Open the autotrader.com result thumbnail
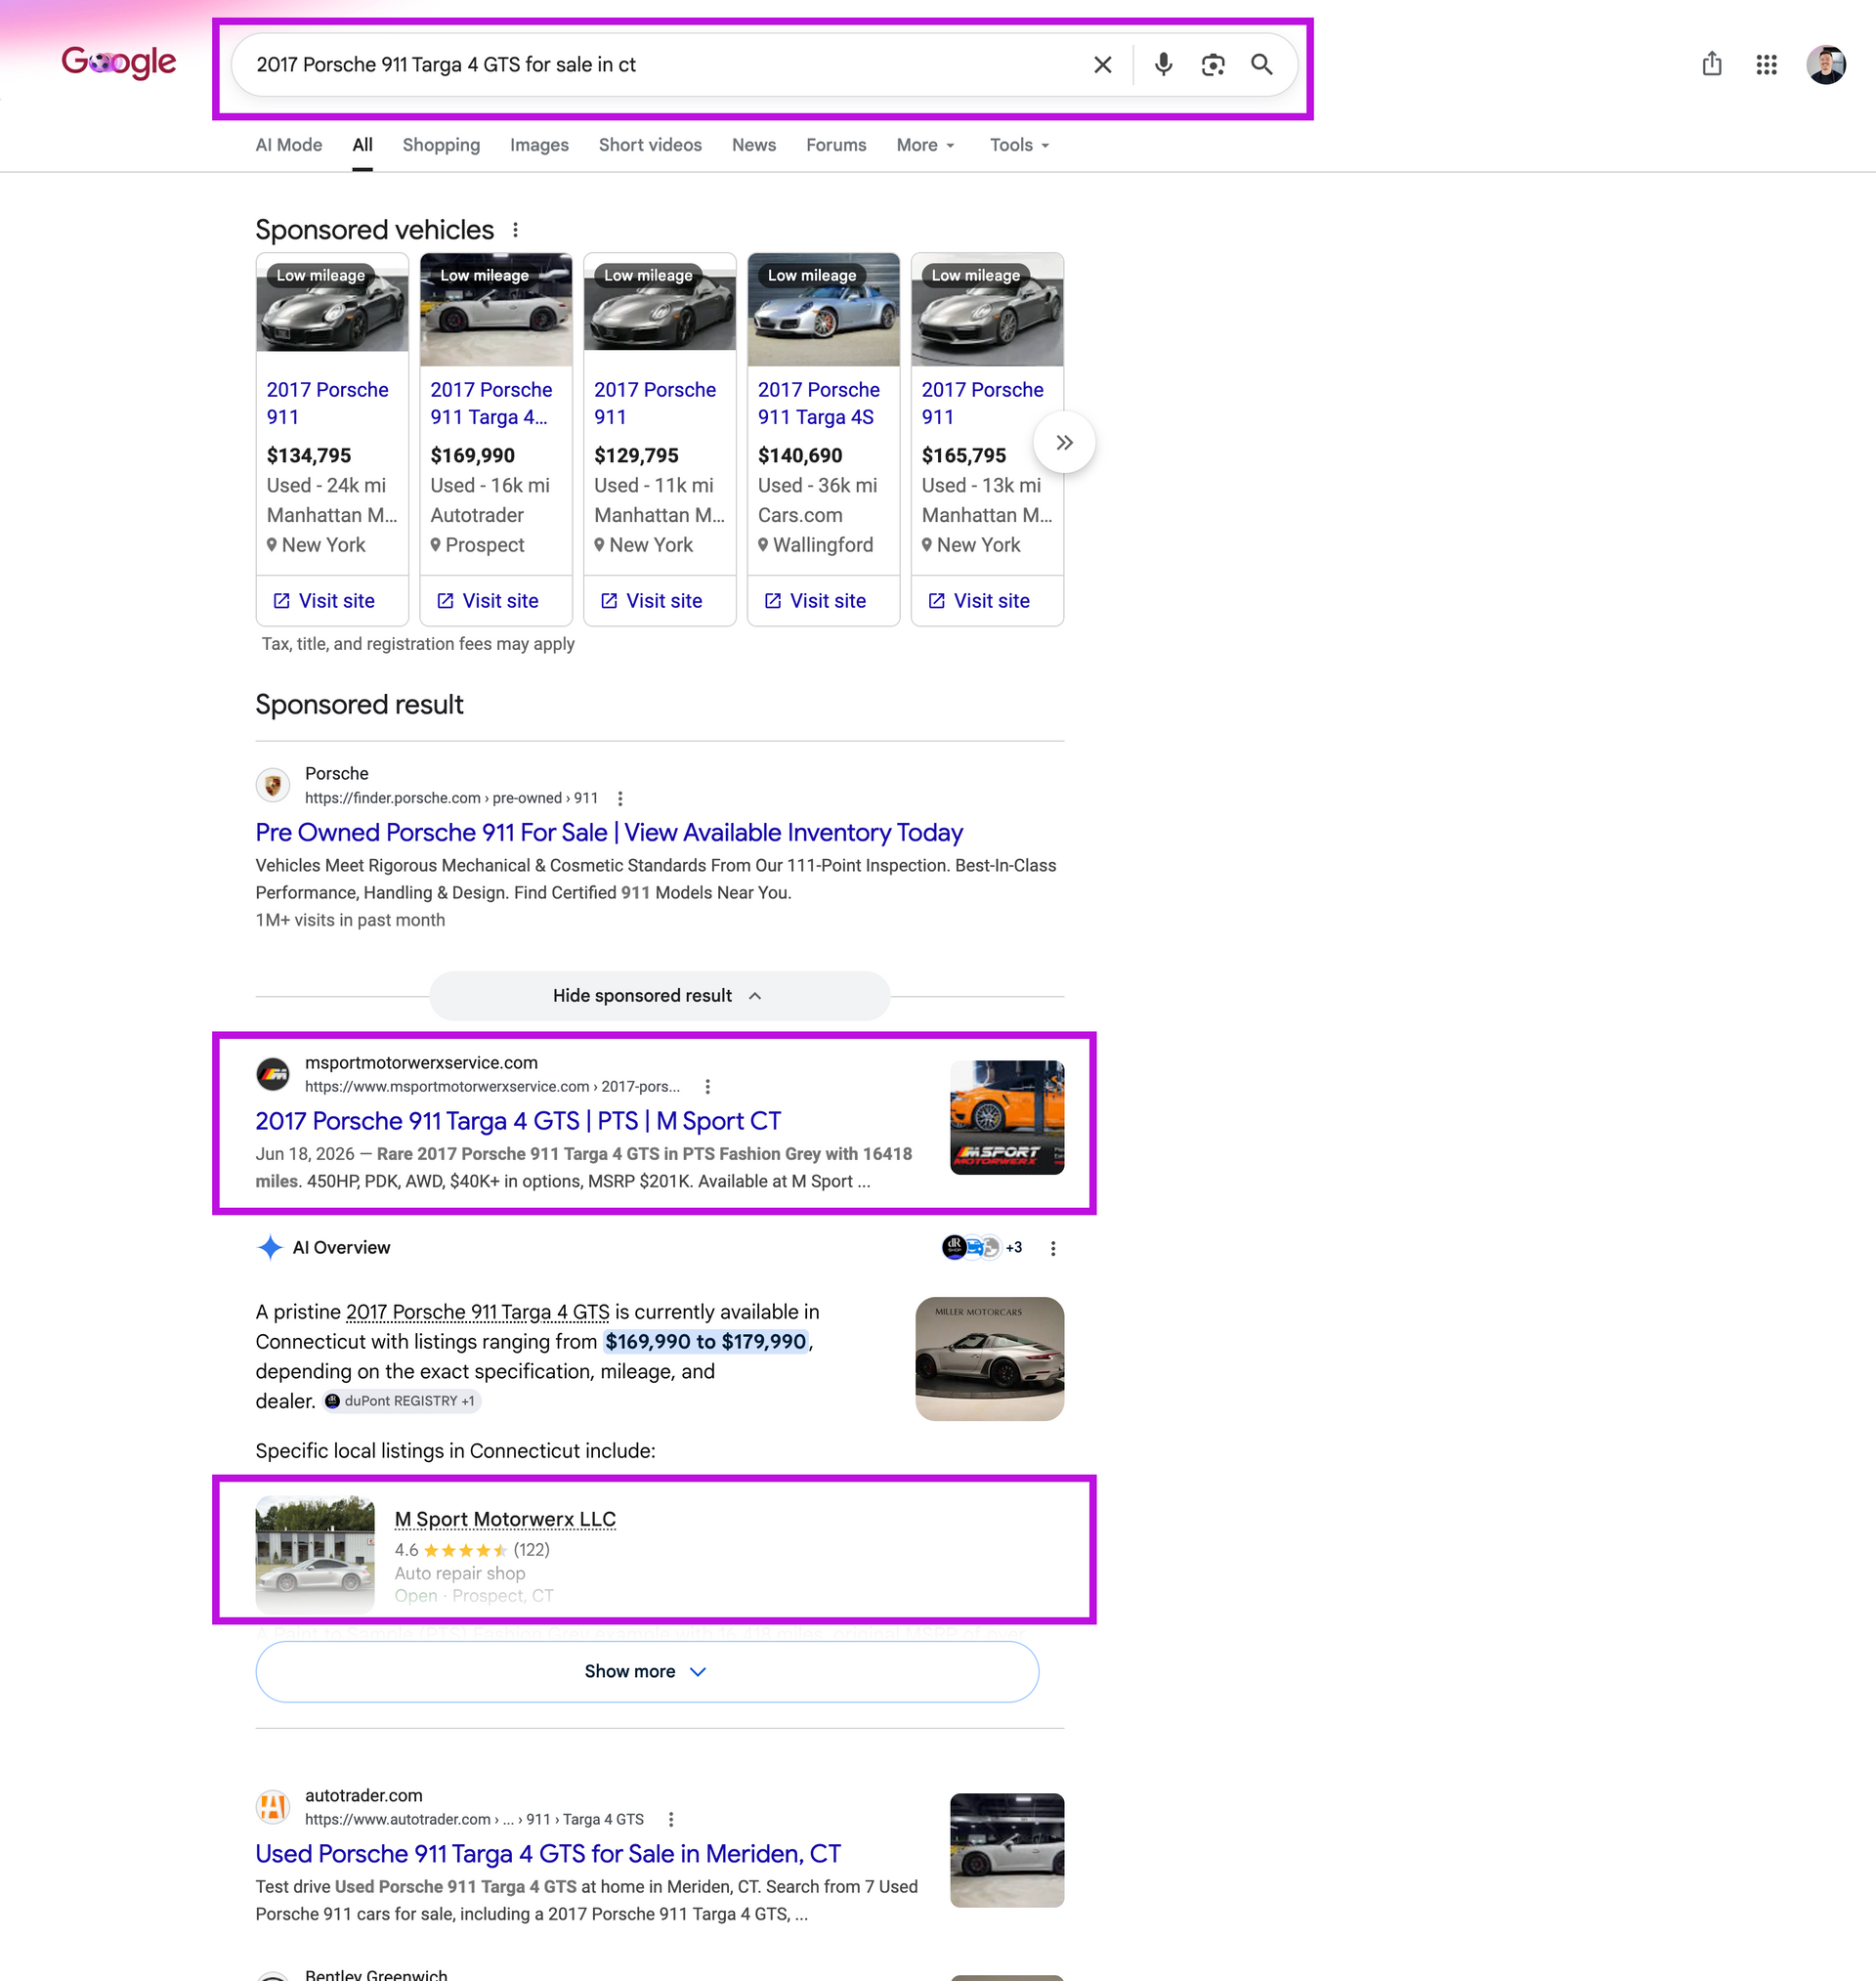1876x1981 pixels. click(x=1006, y=1851)
